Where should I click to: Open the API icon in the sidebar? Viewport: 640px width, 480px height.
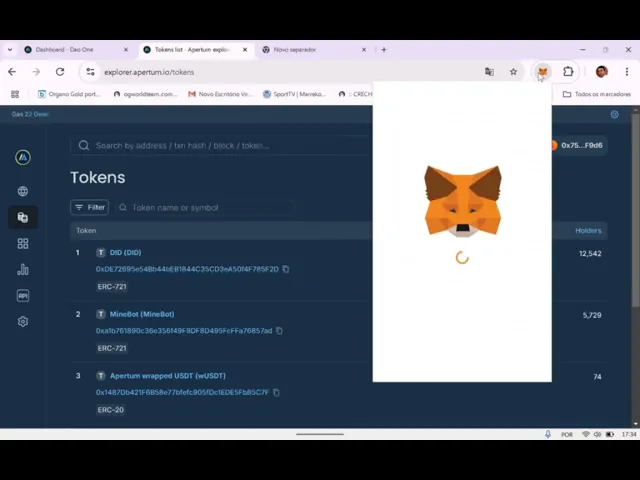click(x=23, y=296)
